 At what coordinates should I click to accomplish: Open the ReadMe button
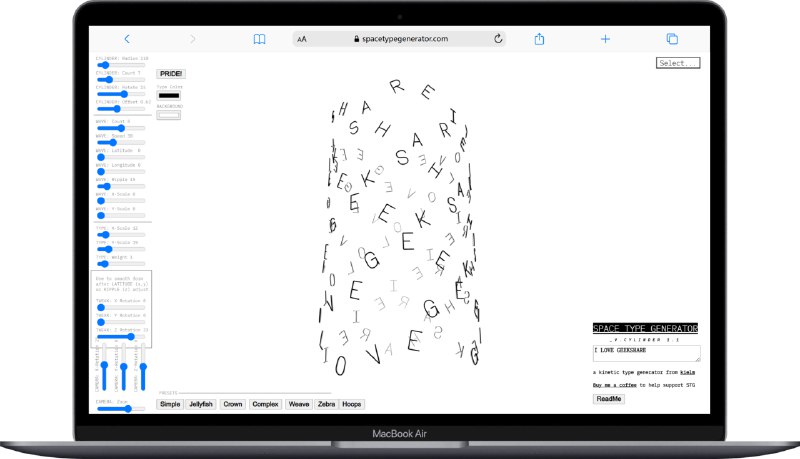pyautogui.click(x=608, y=399)
